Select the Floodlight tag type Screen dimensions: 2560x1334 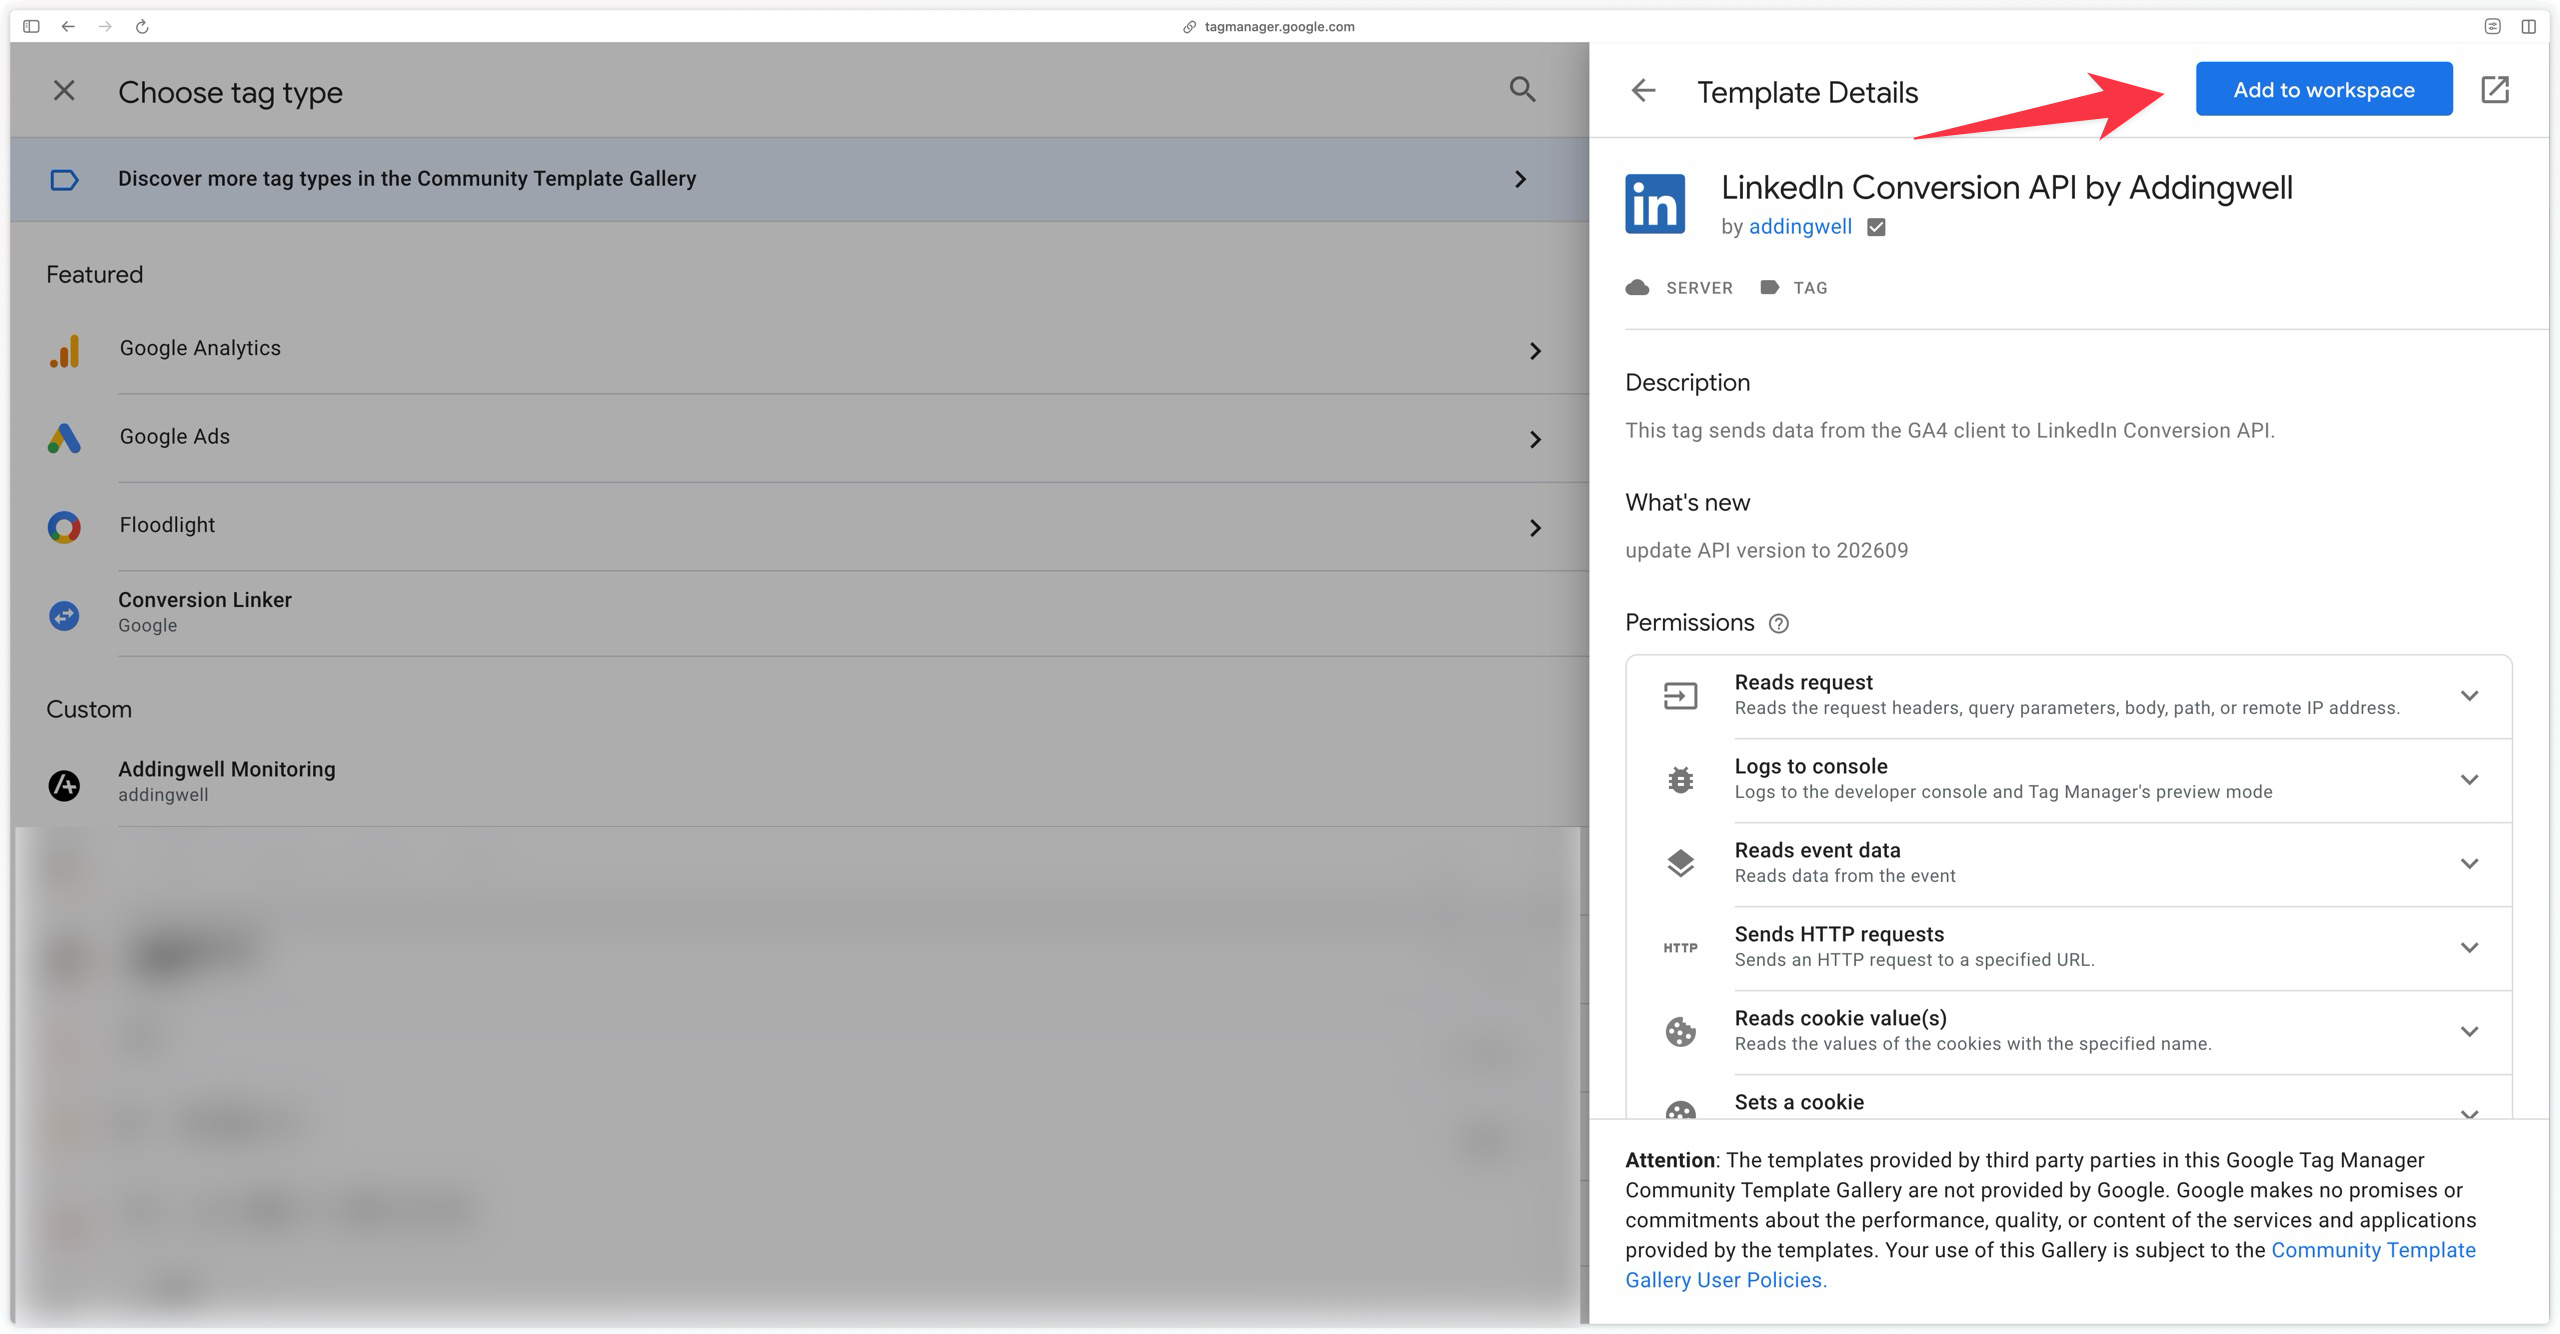point(799,526)
